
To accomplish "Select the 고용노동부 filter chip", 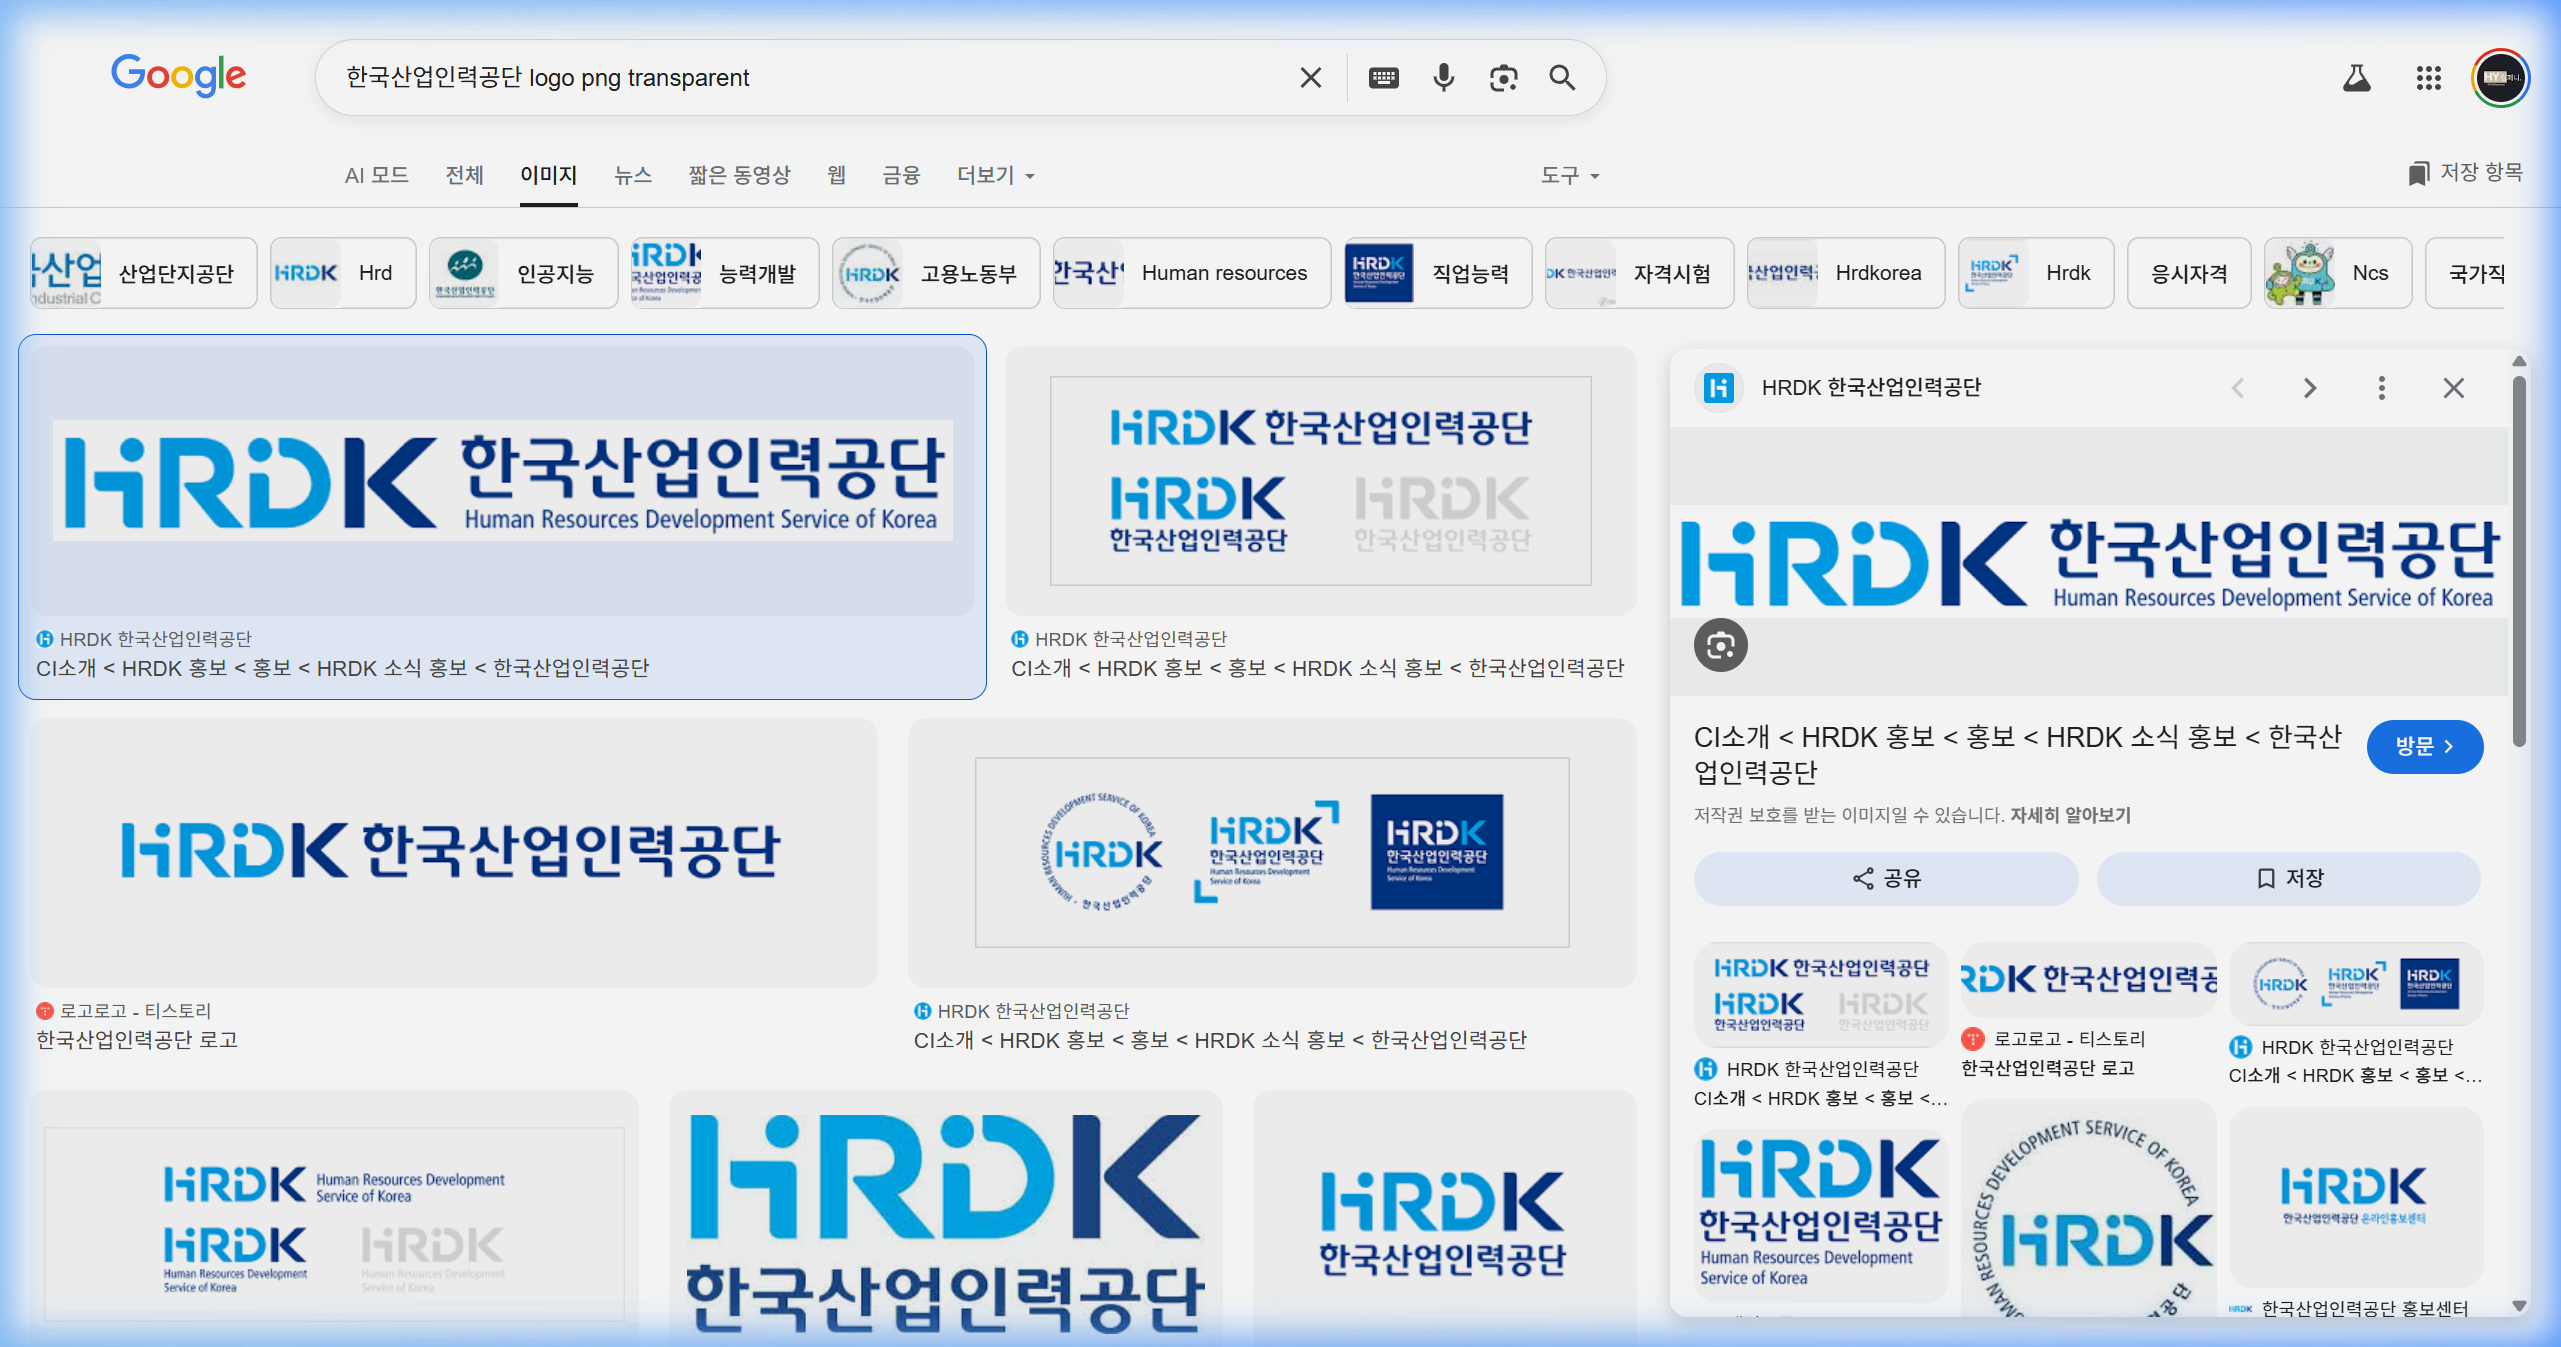I will click(x=936, y=273).
